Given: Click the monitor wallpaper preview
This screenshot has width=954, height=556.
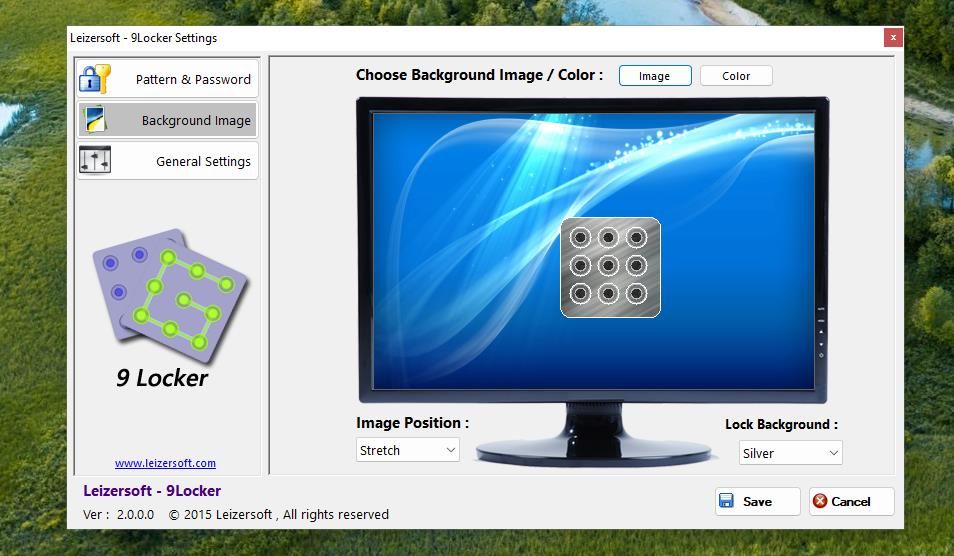Looking at the screenshot, I should (x=593, y=250).
